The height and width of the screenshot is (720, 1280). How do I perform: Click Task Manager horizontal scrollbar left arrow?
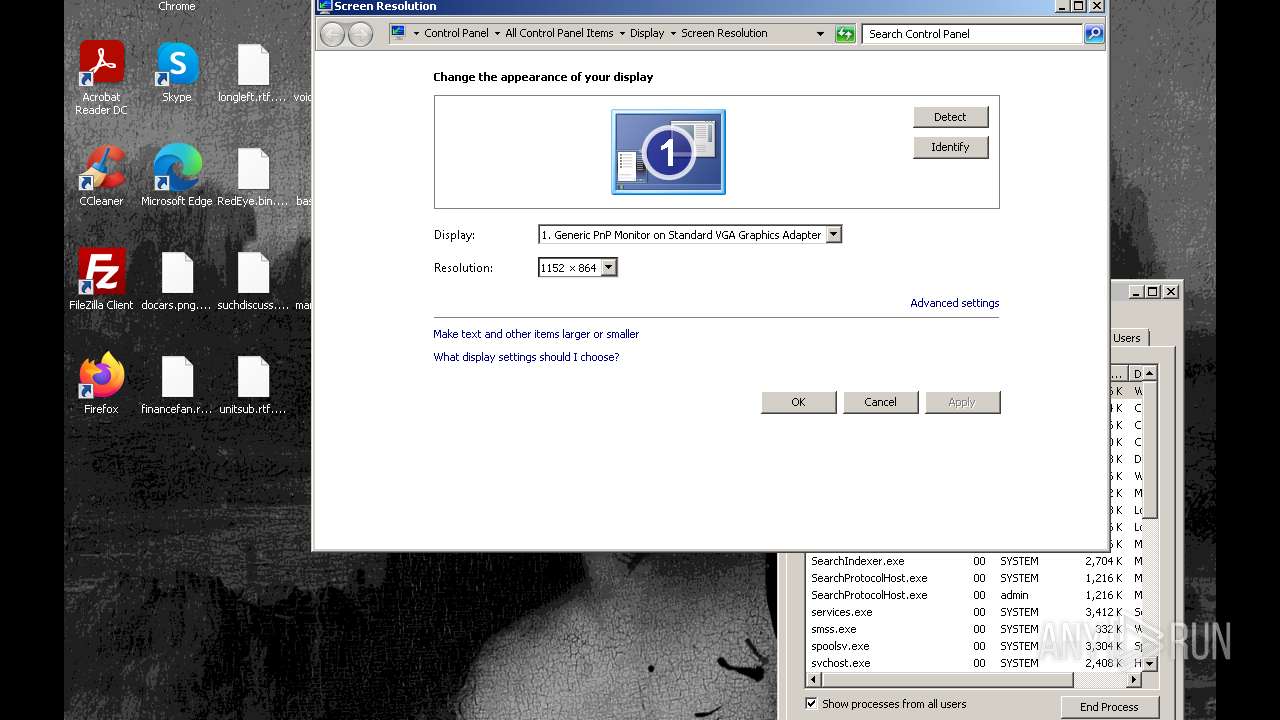coord(815,680)
